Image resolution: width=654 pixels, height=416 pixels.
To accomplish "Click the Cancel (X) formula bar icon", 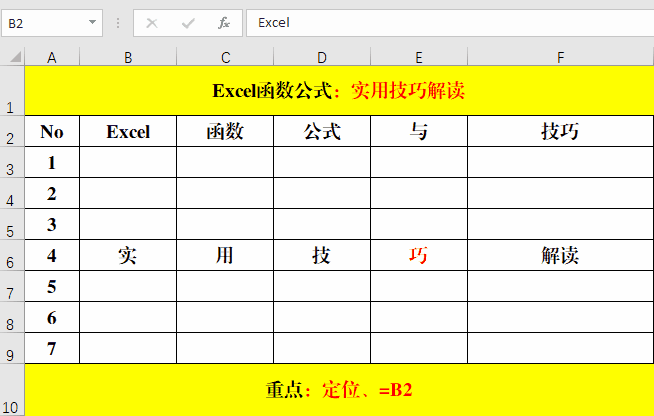I will point(152,23).
